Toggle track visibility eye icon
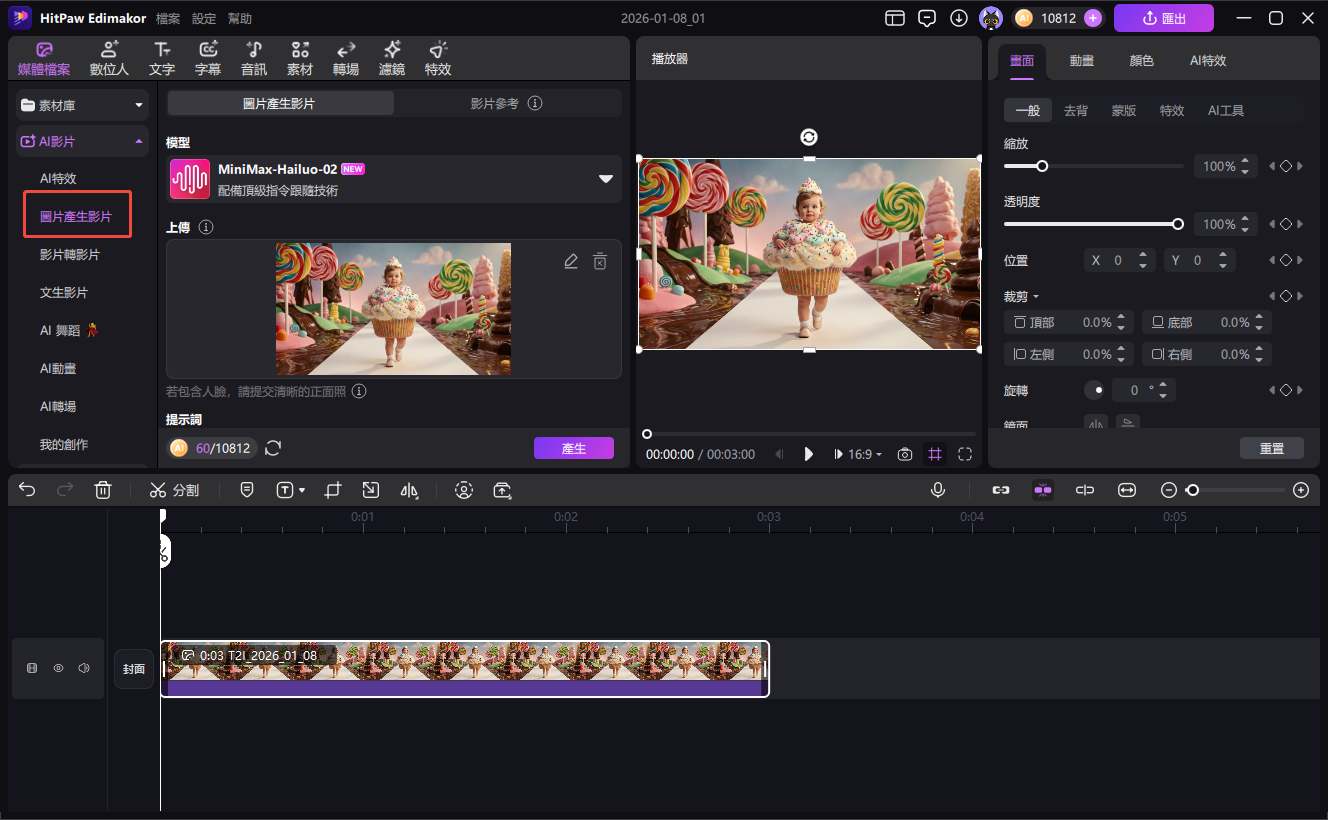Screen dimensions: 1328x820 click(58, 668)
